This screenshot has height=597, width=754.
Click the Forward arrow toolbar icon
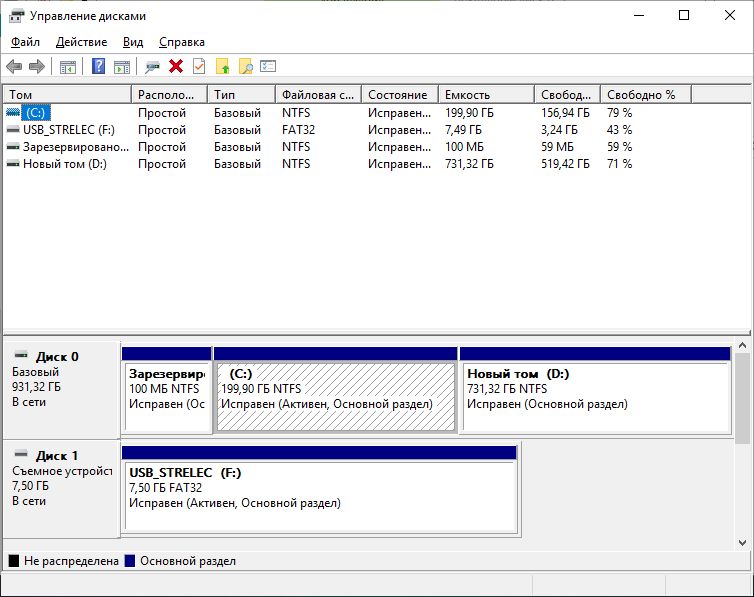pos(37,67)
